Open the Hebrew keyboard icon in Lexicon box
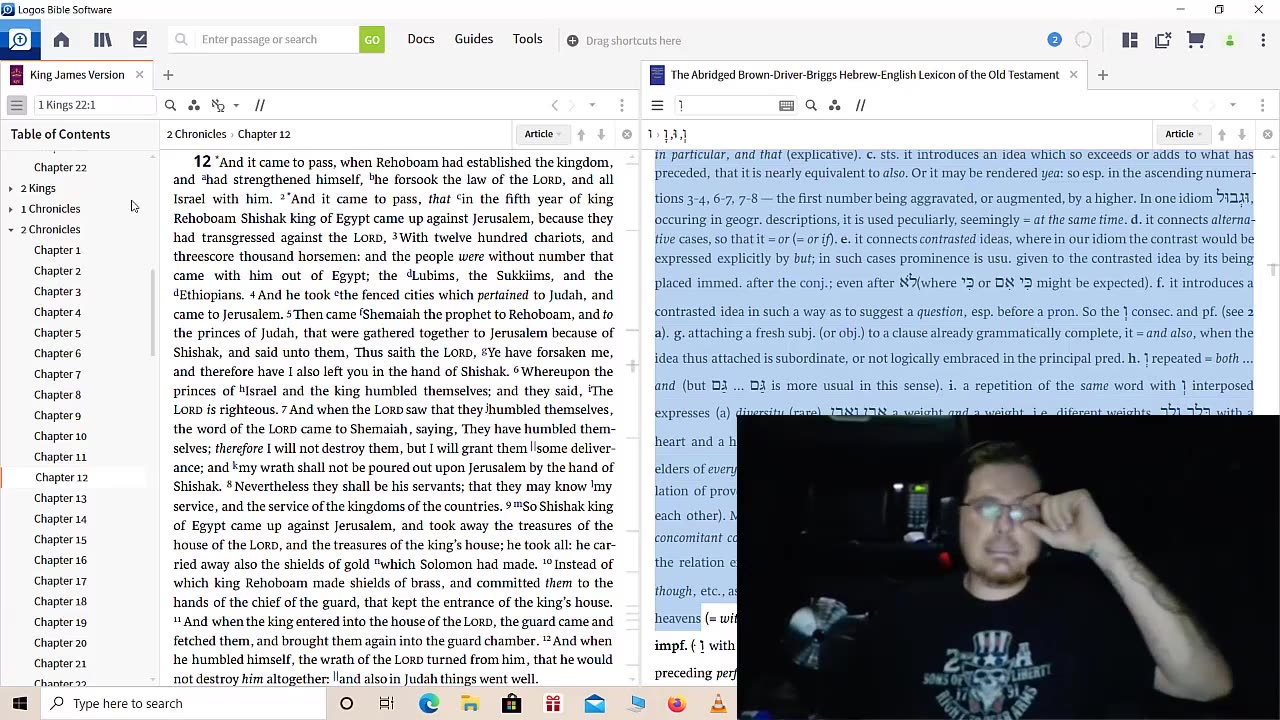Viewport: 1280px width, 720px height. (x=786, y=105)
